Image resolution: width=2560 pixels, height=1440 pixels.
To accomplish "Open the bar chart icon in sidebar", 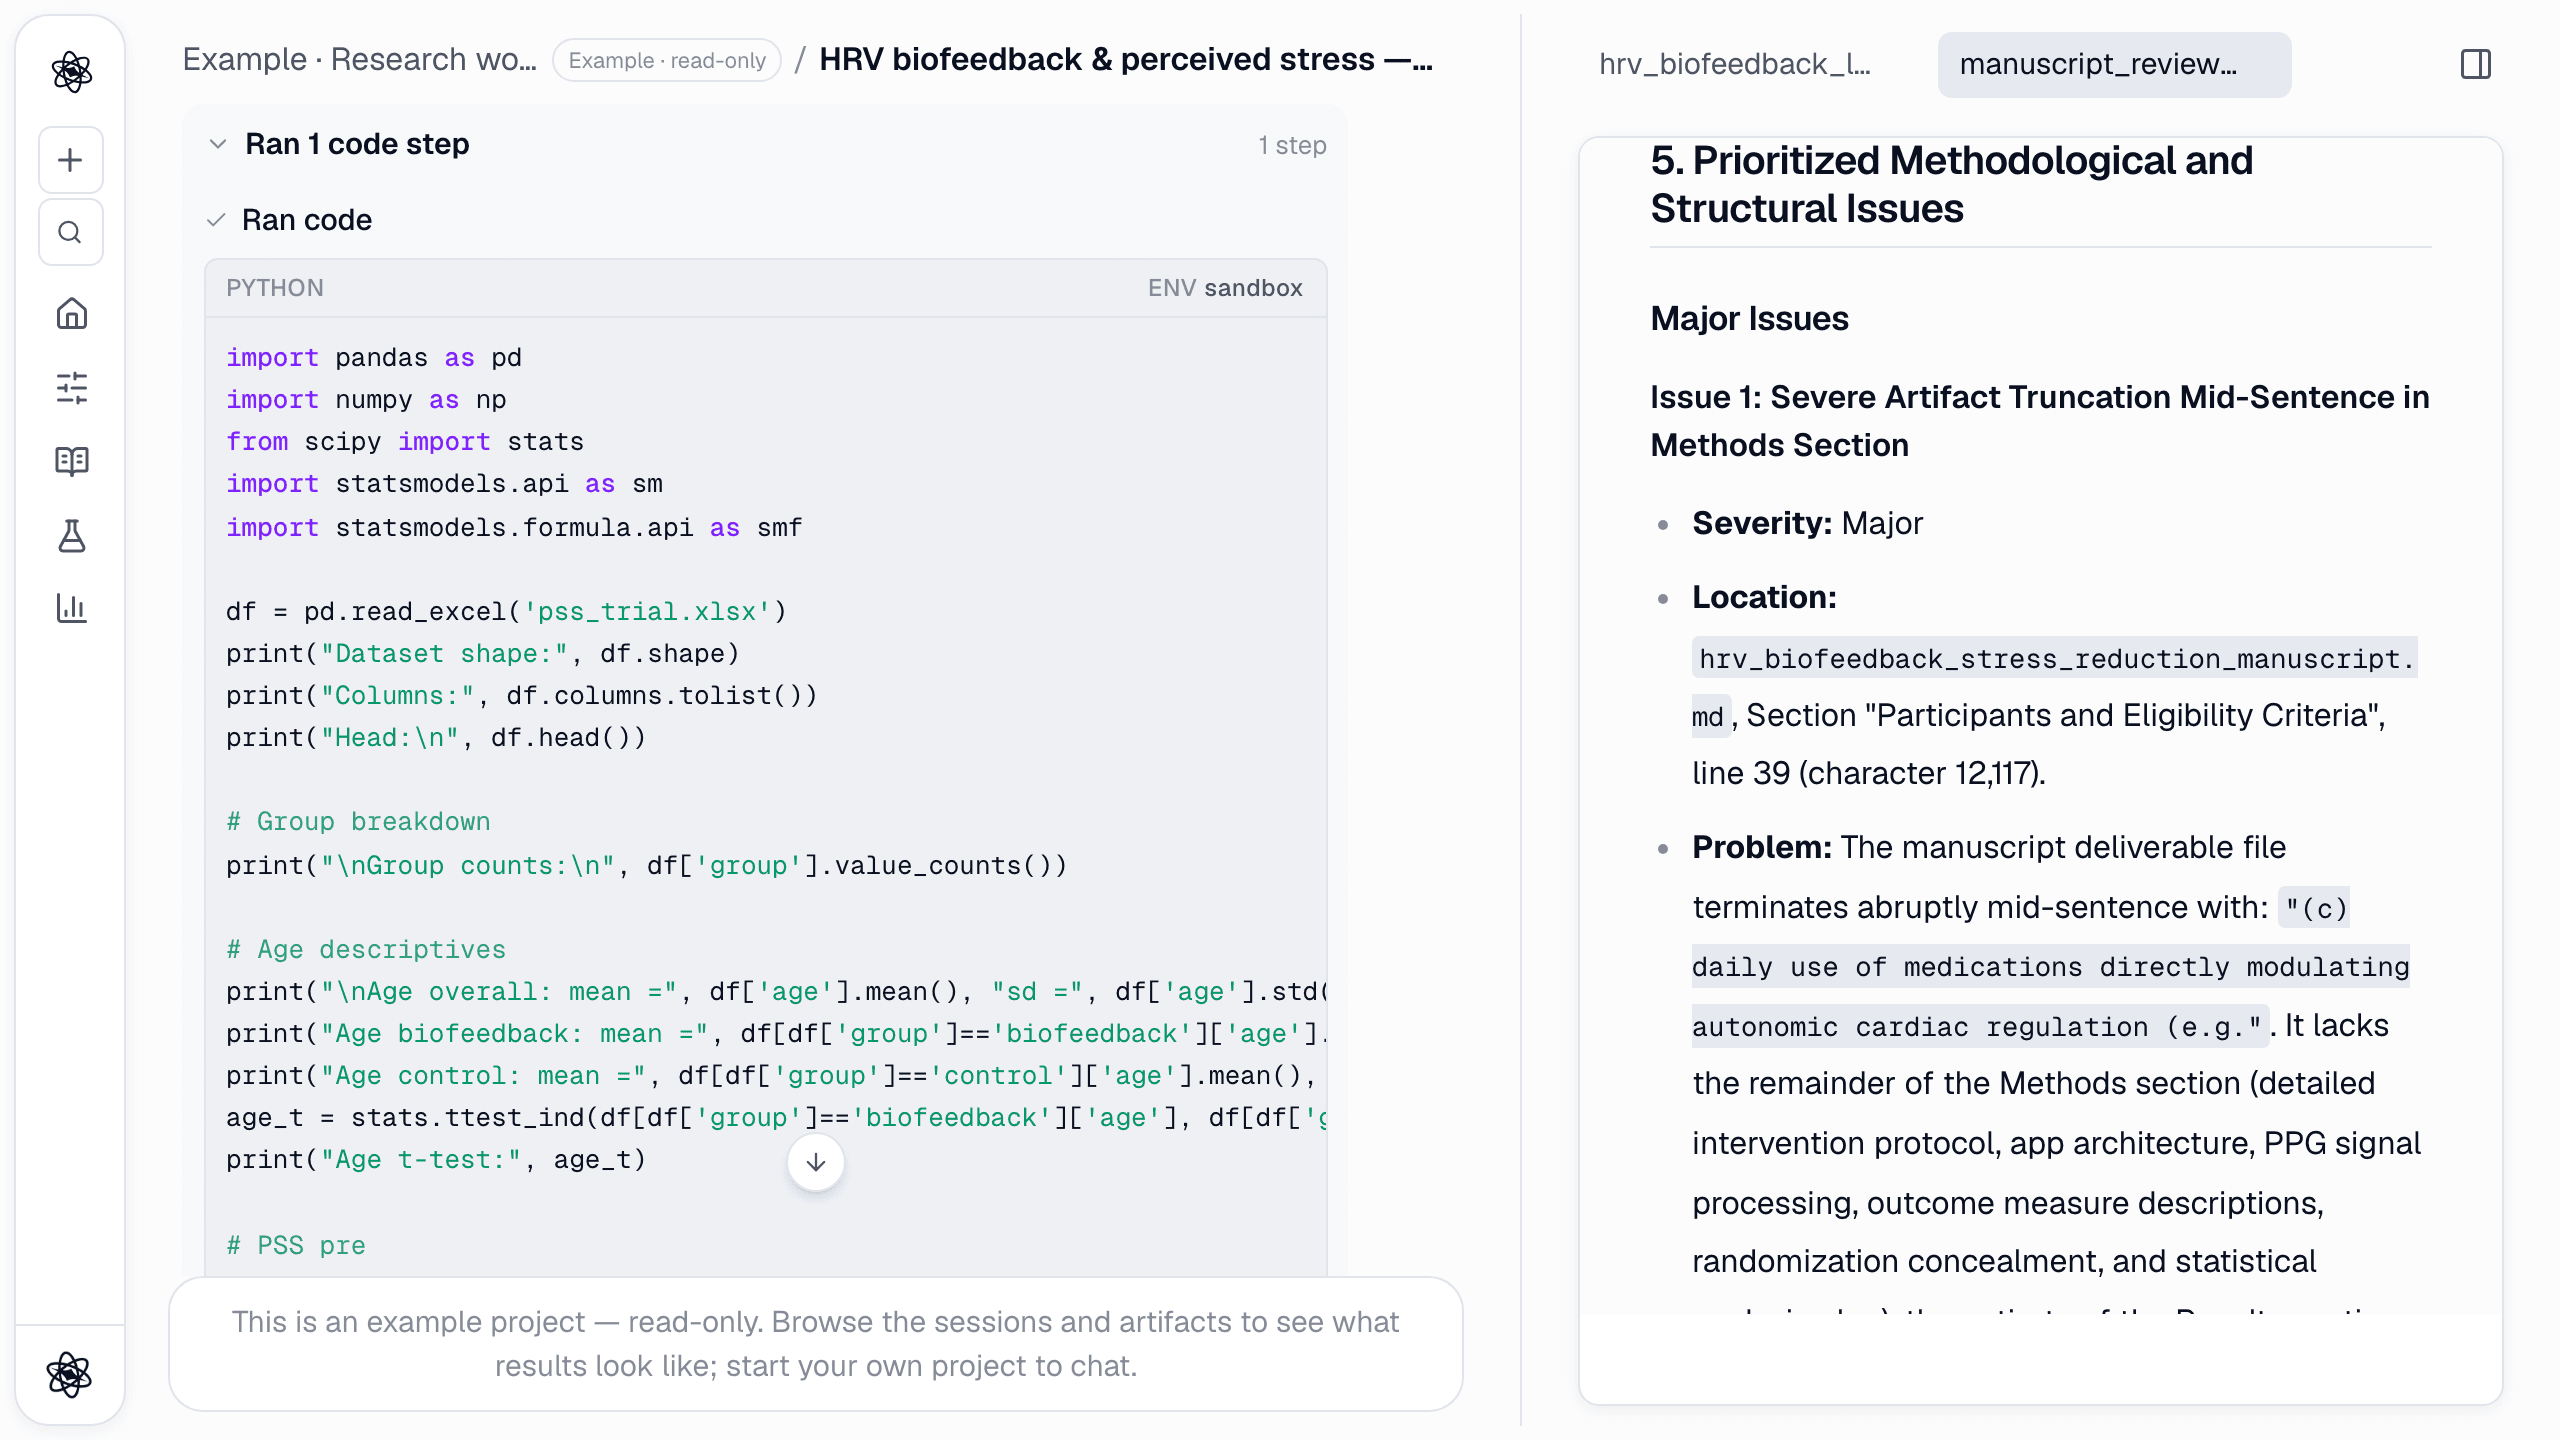I will click(x=71, y=608).
